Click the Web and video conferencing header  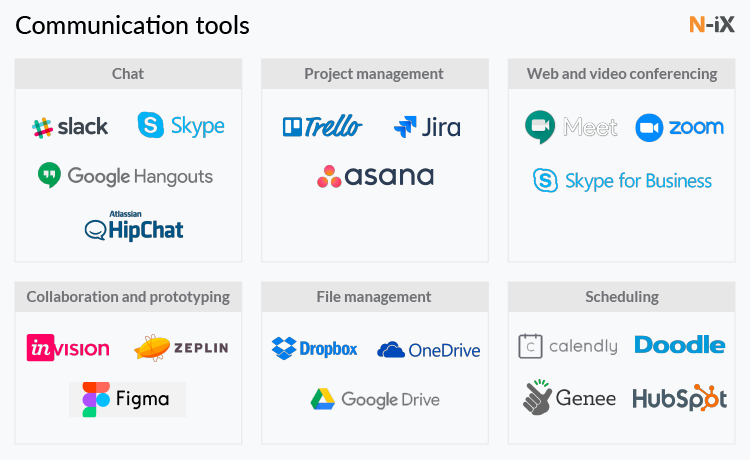tap(621, 74)
